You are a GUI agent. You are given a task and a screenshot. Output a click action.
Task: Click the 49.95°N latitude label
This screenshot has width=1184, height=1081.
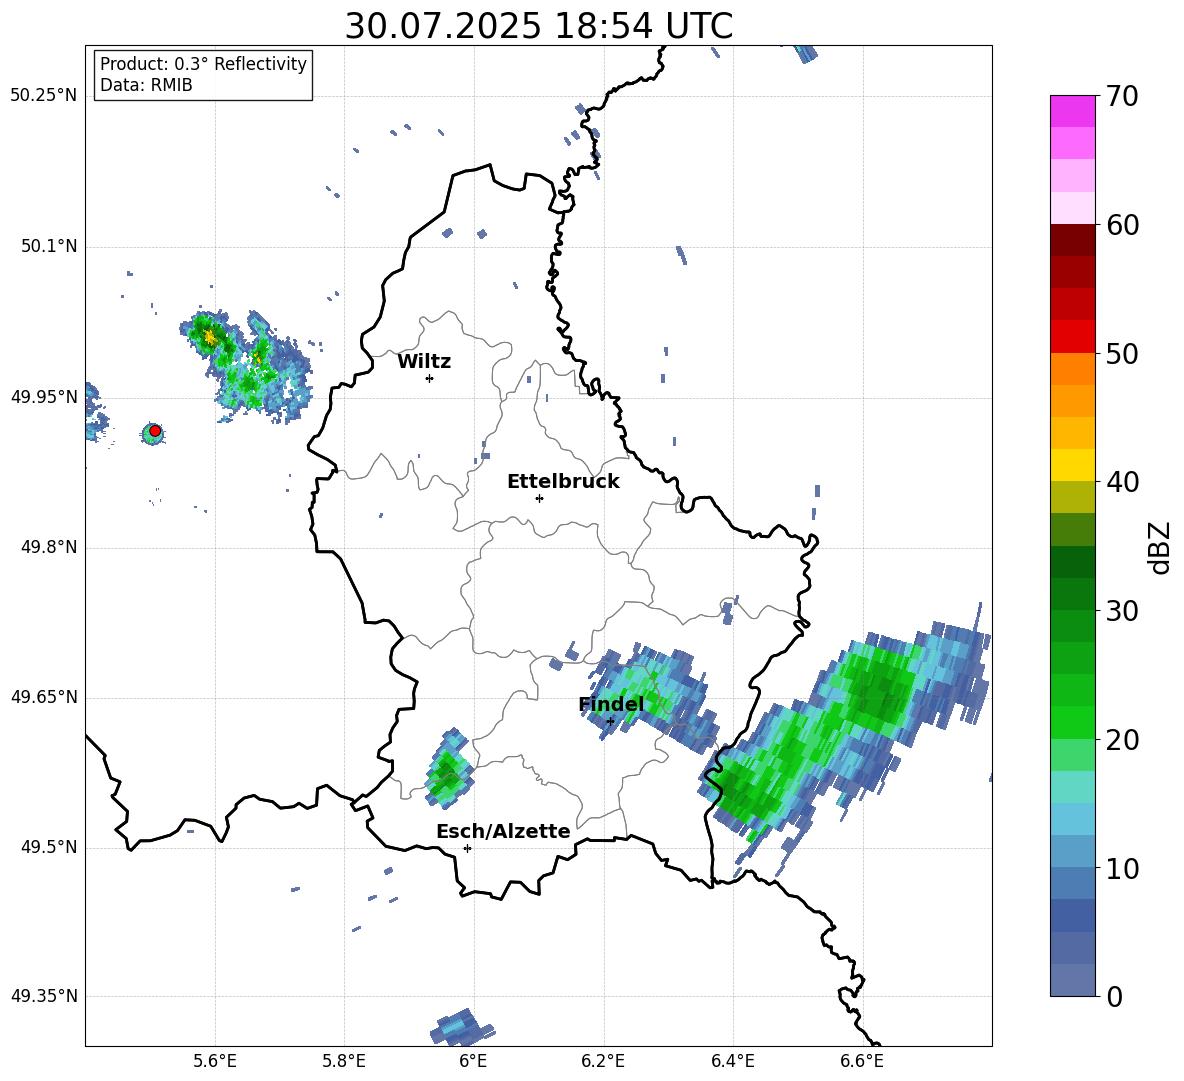click(x=44, y=397)
